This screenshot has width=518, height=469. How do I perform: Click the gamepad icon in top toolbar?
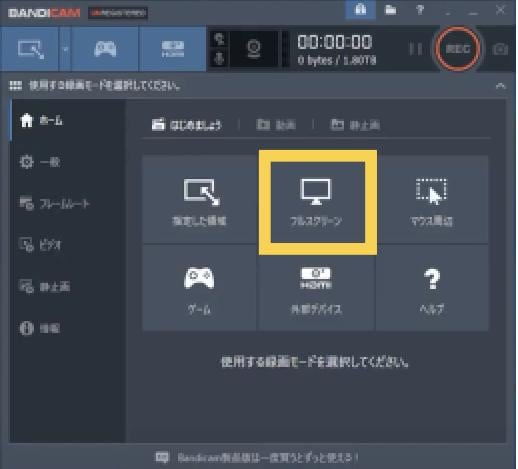(105, 49)
